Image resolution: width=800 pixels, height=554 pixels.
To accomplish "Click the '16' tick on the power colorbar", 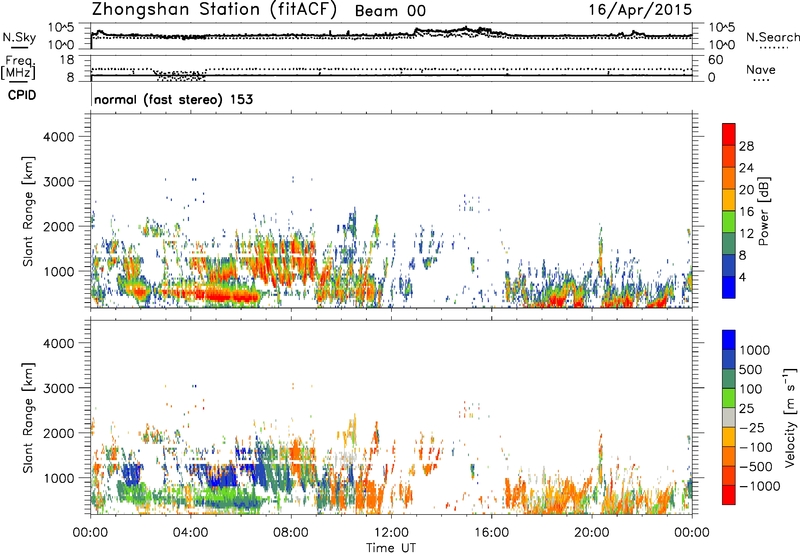I will click(746, 212).
